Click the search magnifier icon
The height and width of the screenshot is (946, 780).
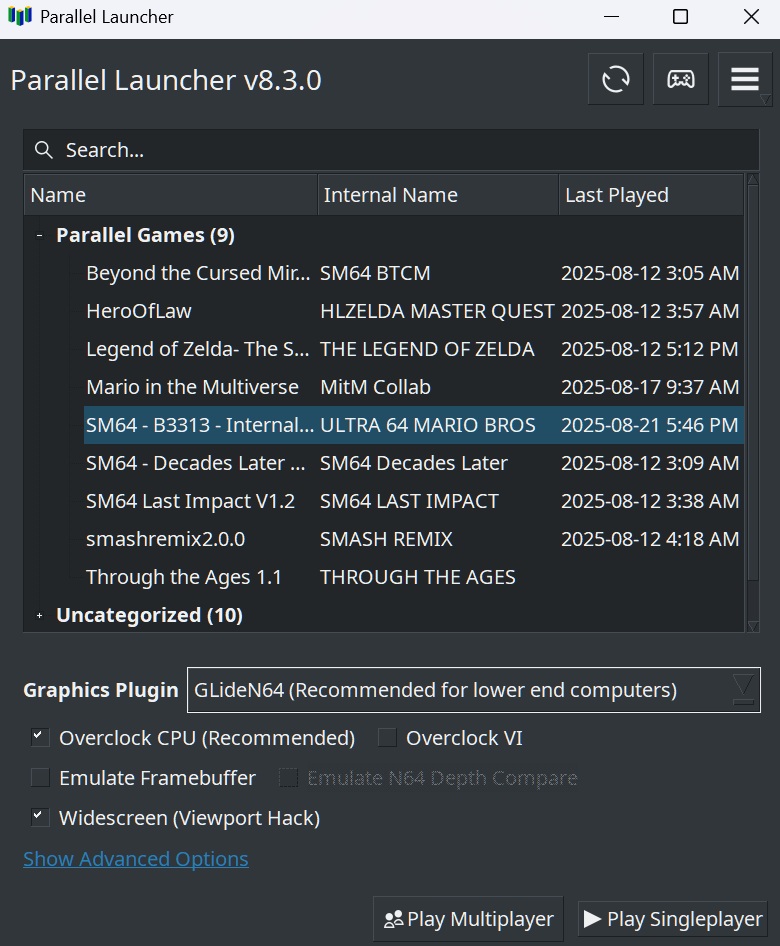click(43, 150)
